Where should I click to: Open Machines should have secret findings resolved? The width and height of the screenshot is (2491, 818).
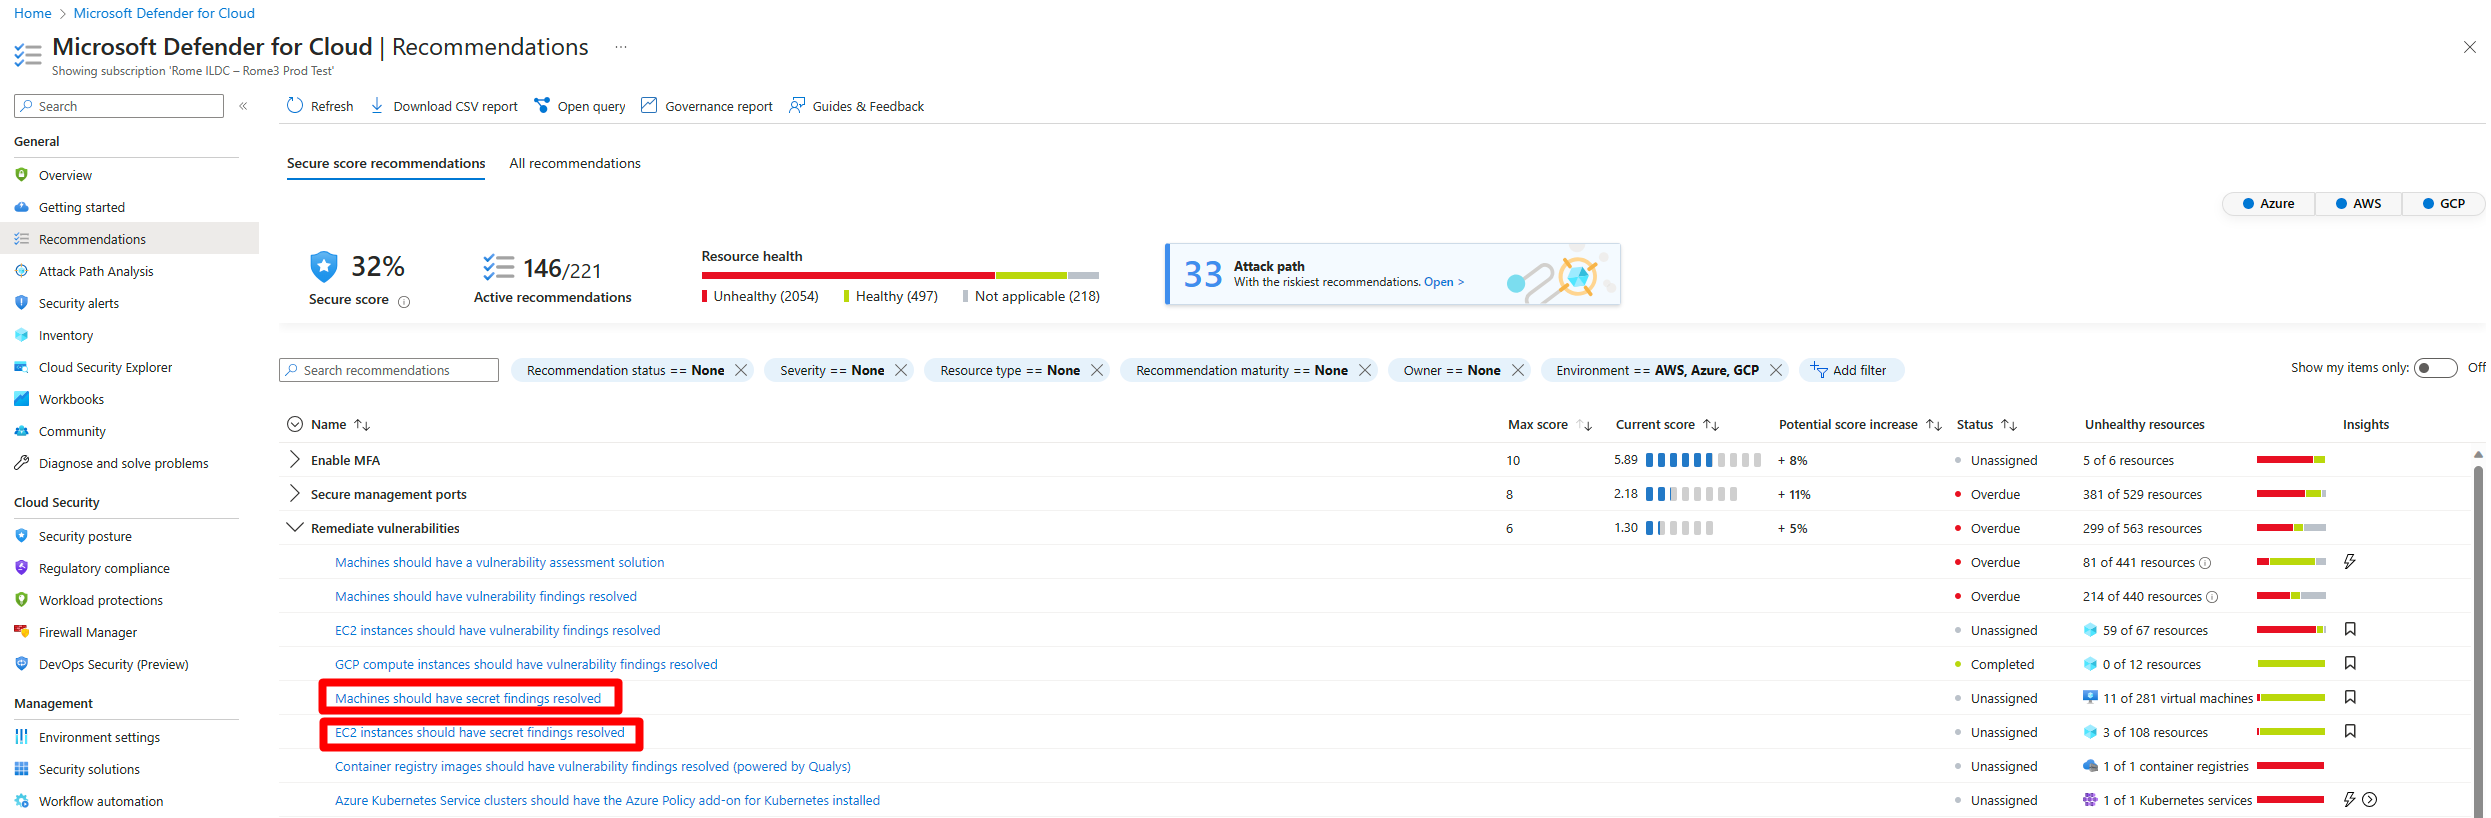pos(468,698)
